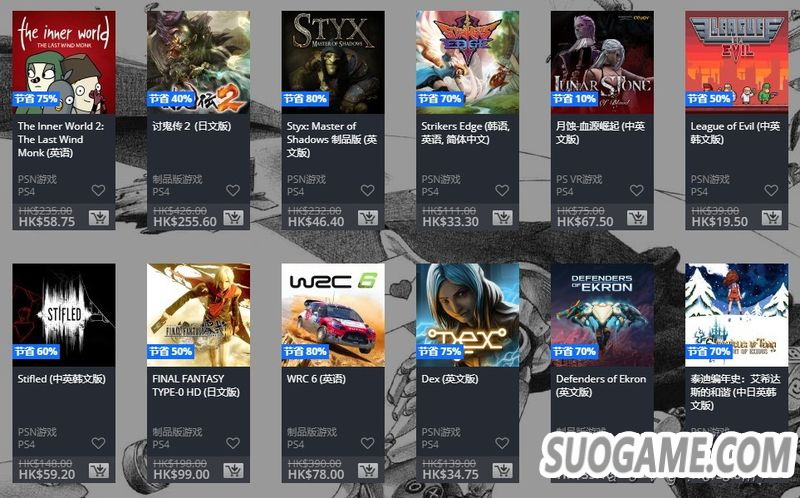
Task: Open the Dex game cover art
Action: (x=468, y=315)
